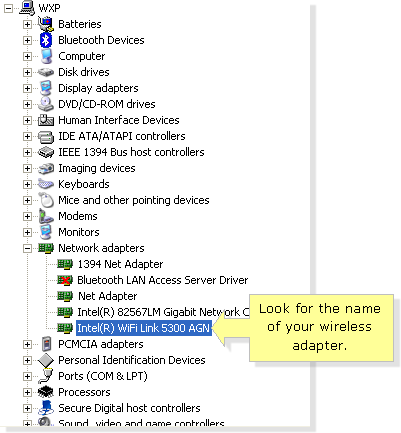Select Bluetooth LAN Access Server Driver entry

[x=163, y=280]
